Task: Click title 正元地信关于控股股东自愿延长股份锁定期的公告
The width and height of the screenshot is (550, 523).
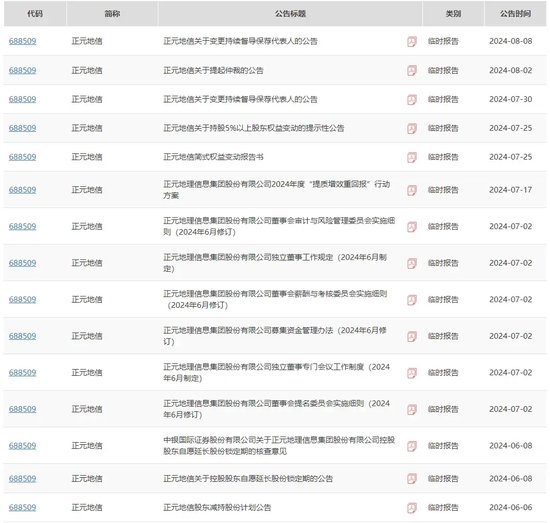Action: pos(248,478)
